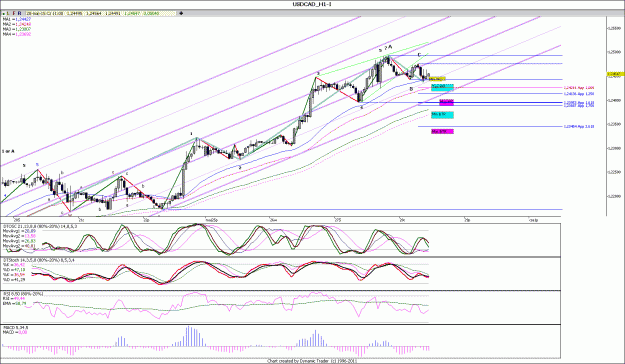This screenshot has width=625, height=364.
Task: Select the MA2 value readout
Action: [x=17, y=24]
